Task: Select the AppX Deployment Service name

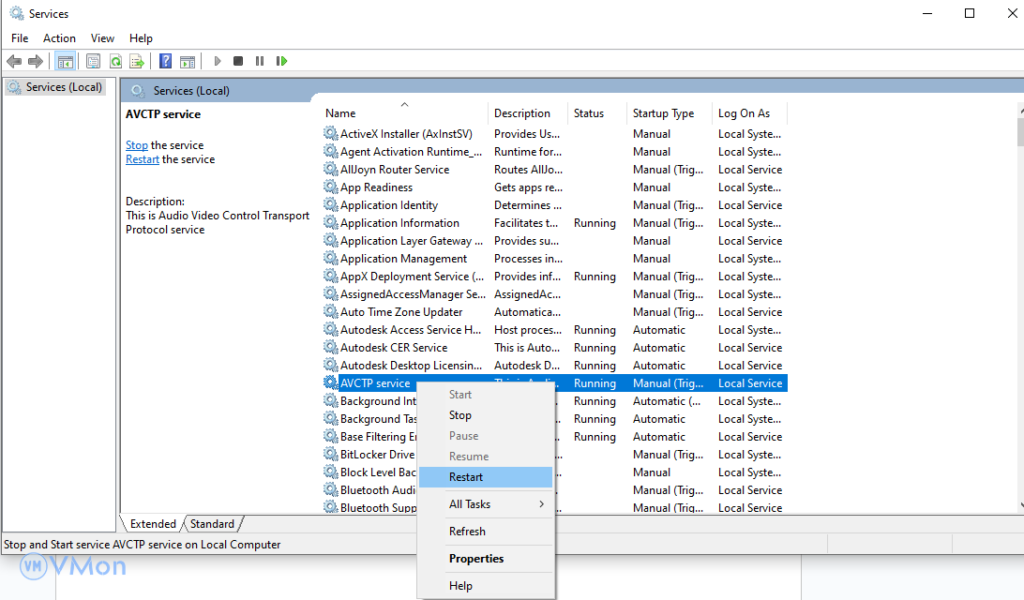Action: click(412, 277)
